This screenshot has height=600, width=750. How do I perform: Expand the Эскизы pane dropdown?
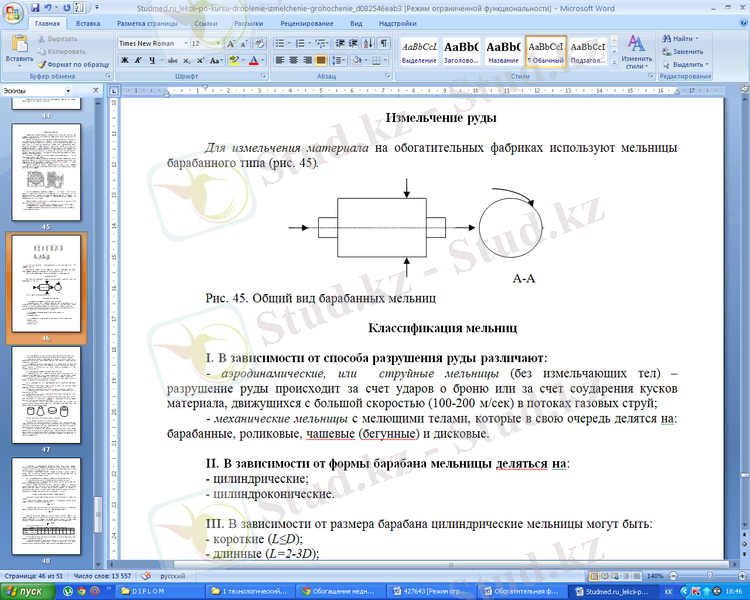tap(68, 90)
